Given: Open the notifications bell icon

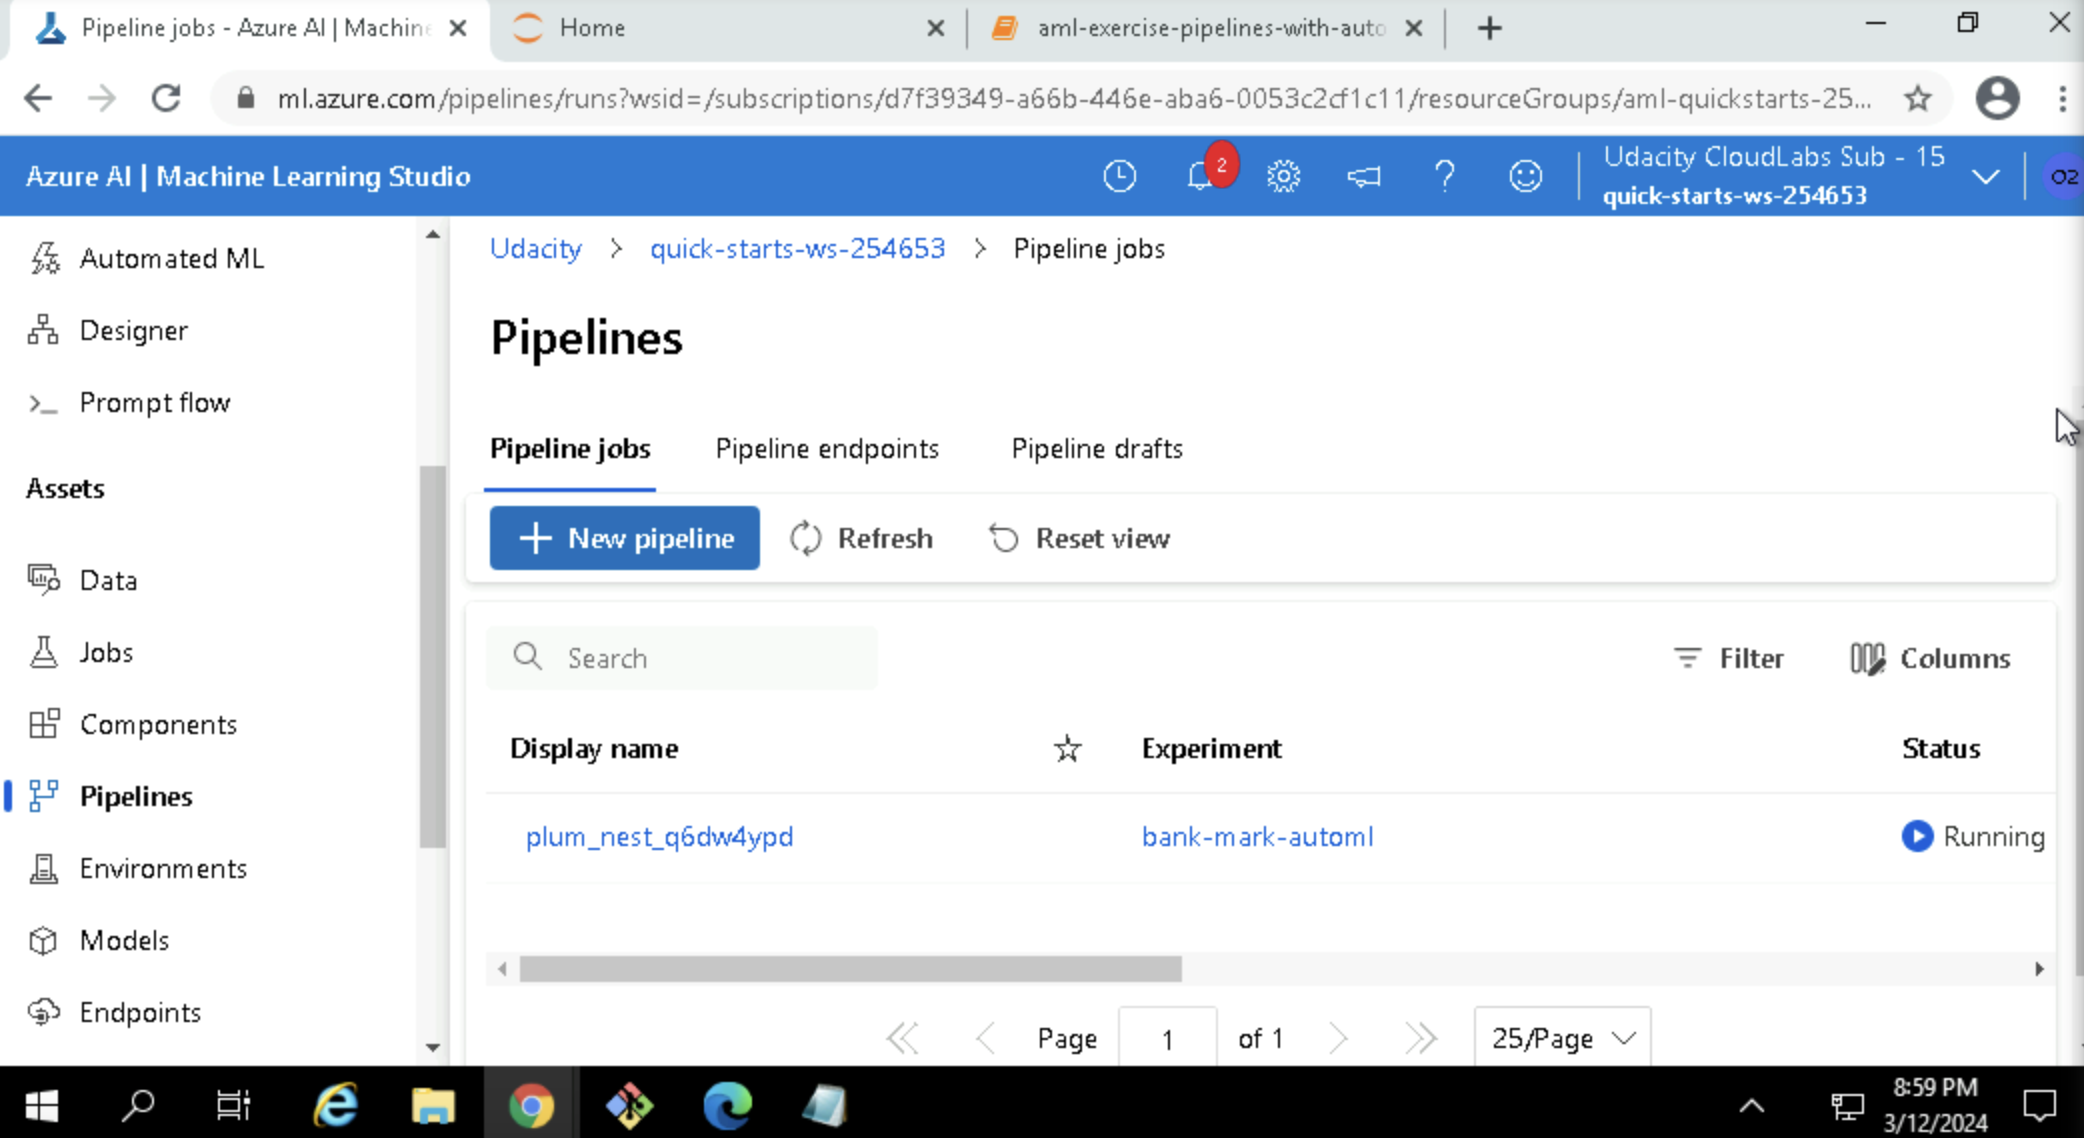Looking at the screenshot, I should (x=1201, y=177).
